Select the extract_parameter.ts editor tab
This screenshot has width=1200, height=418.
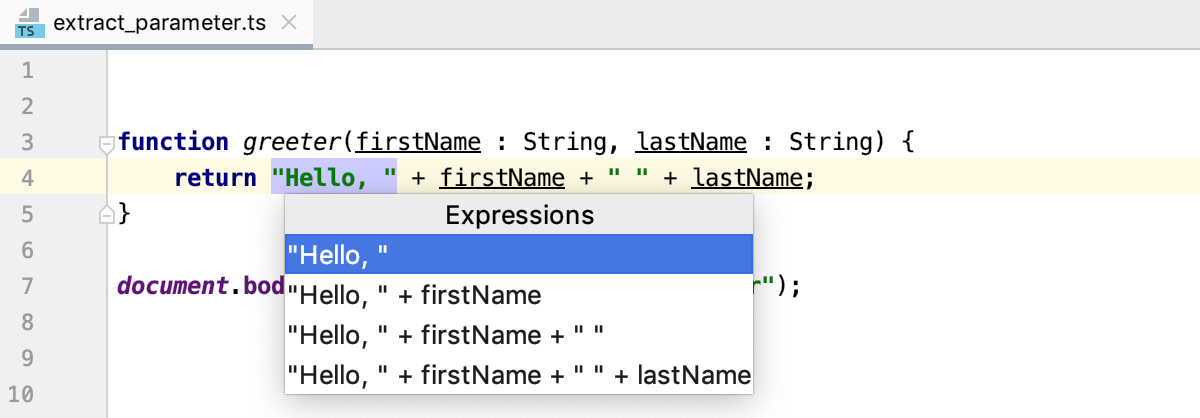tap(159, 23)
